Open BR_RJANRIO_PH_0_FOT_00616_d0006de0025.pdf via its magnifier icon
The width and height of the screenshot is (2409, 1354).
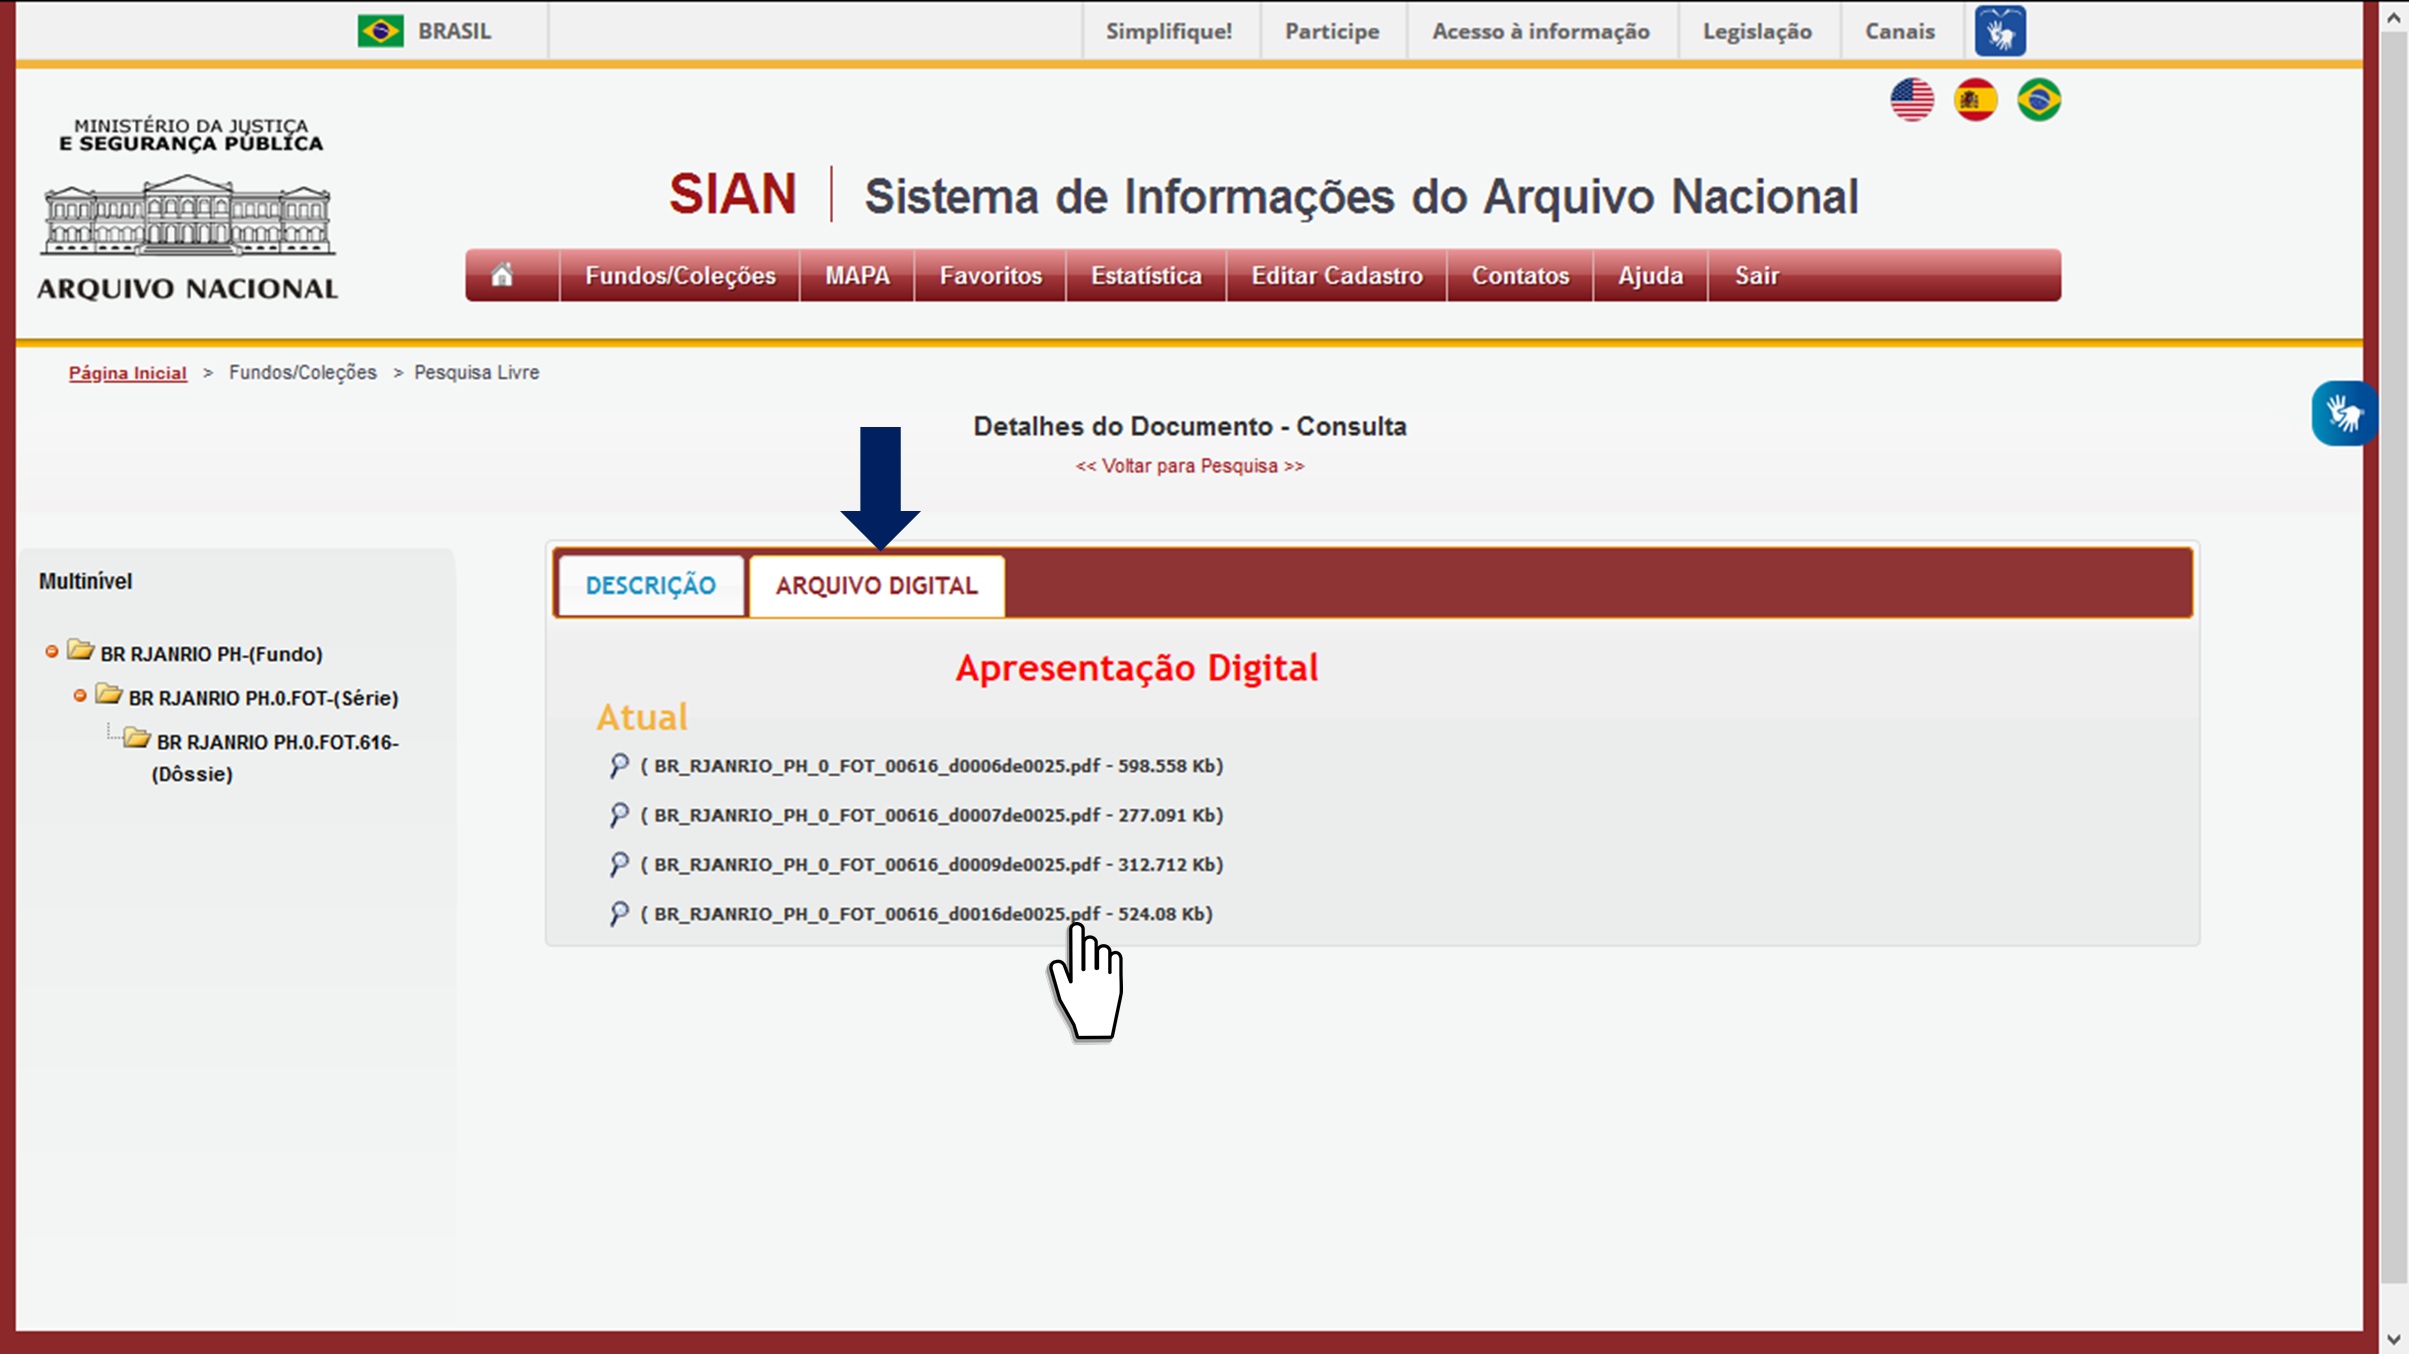(618, 765)
